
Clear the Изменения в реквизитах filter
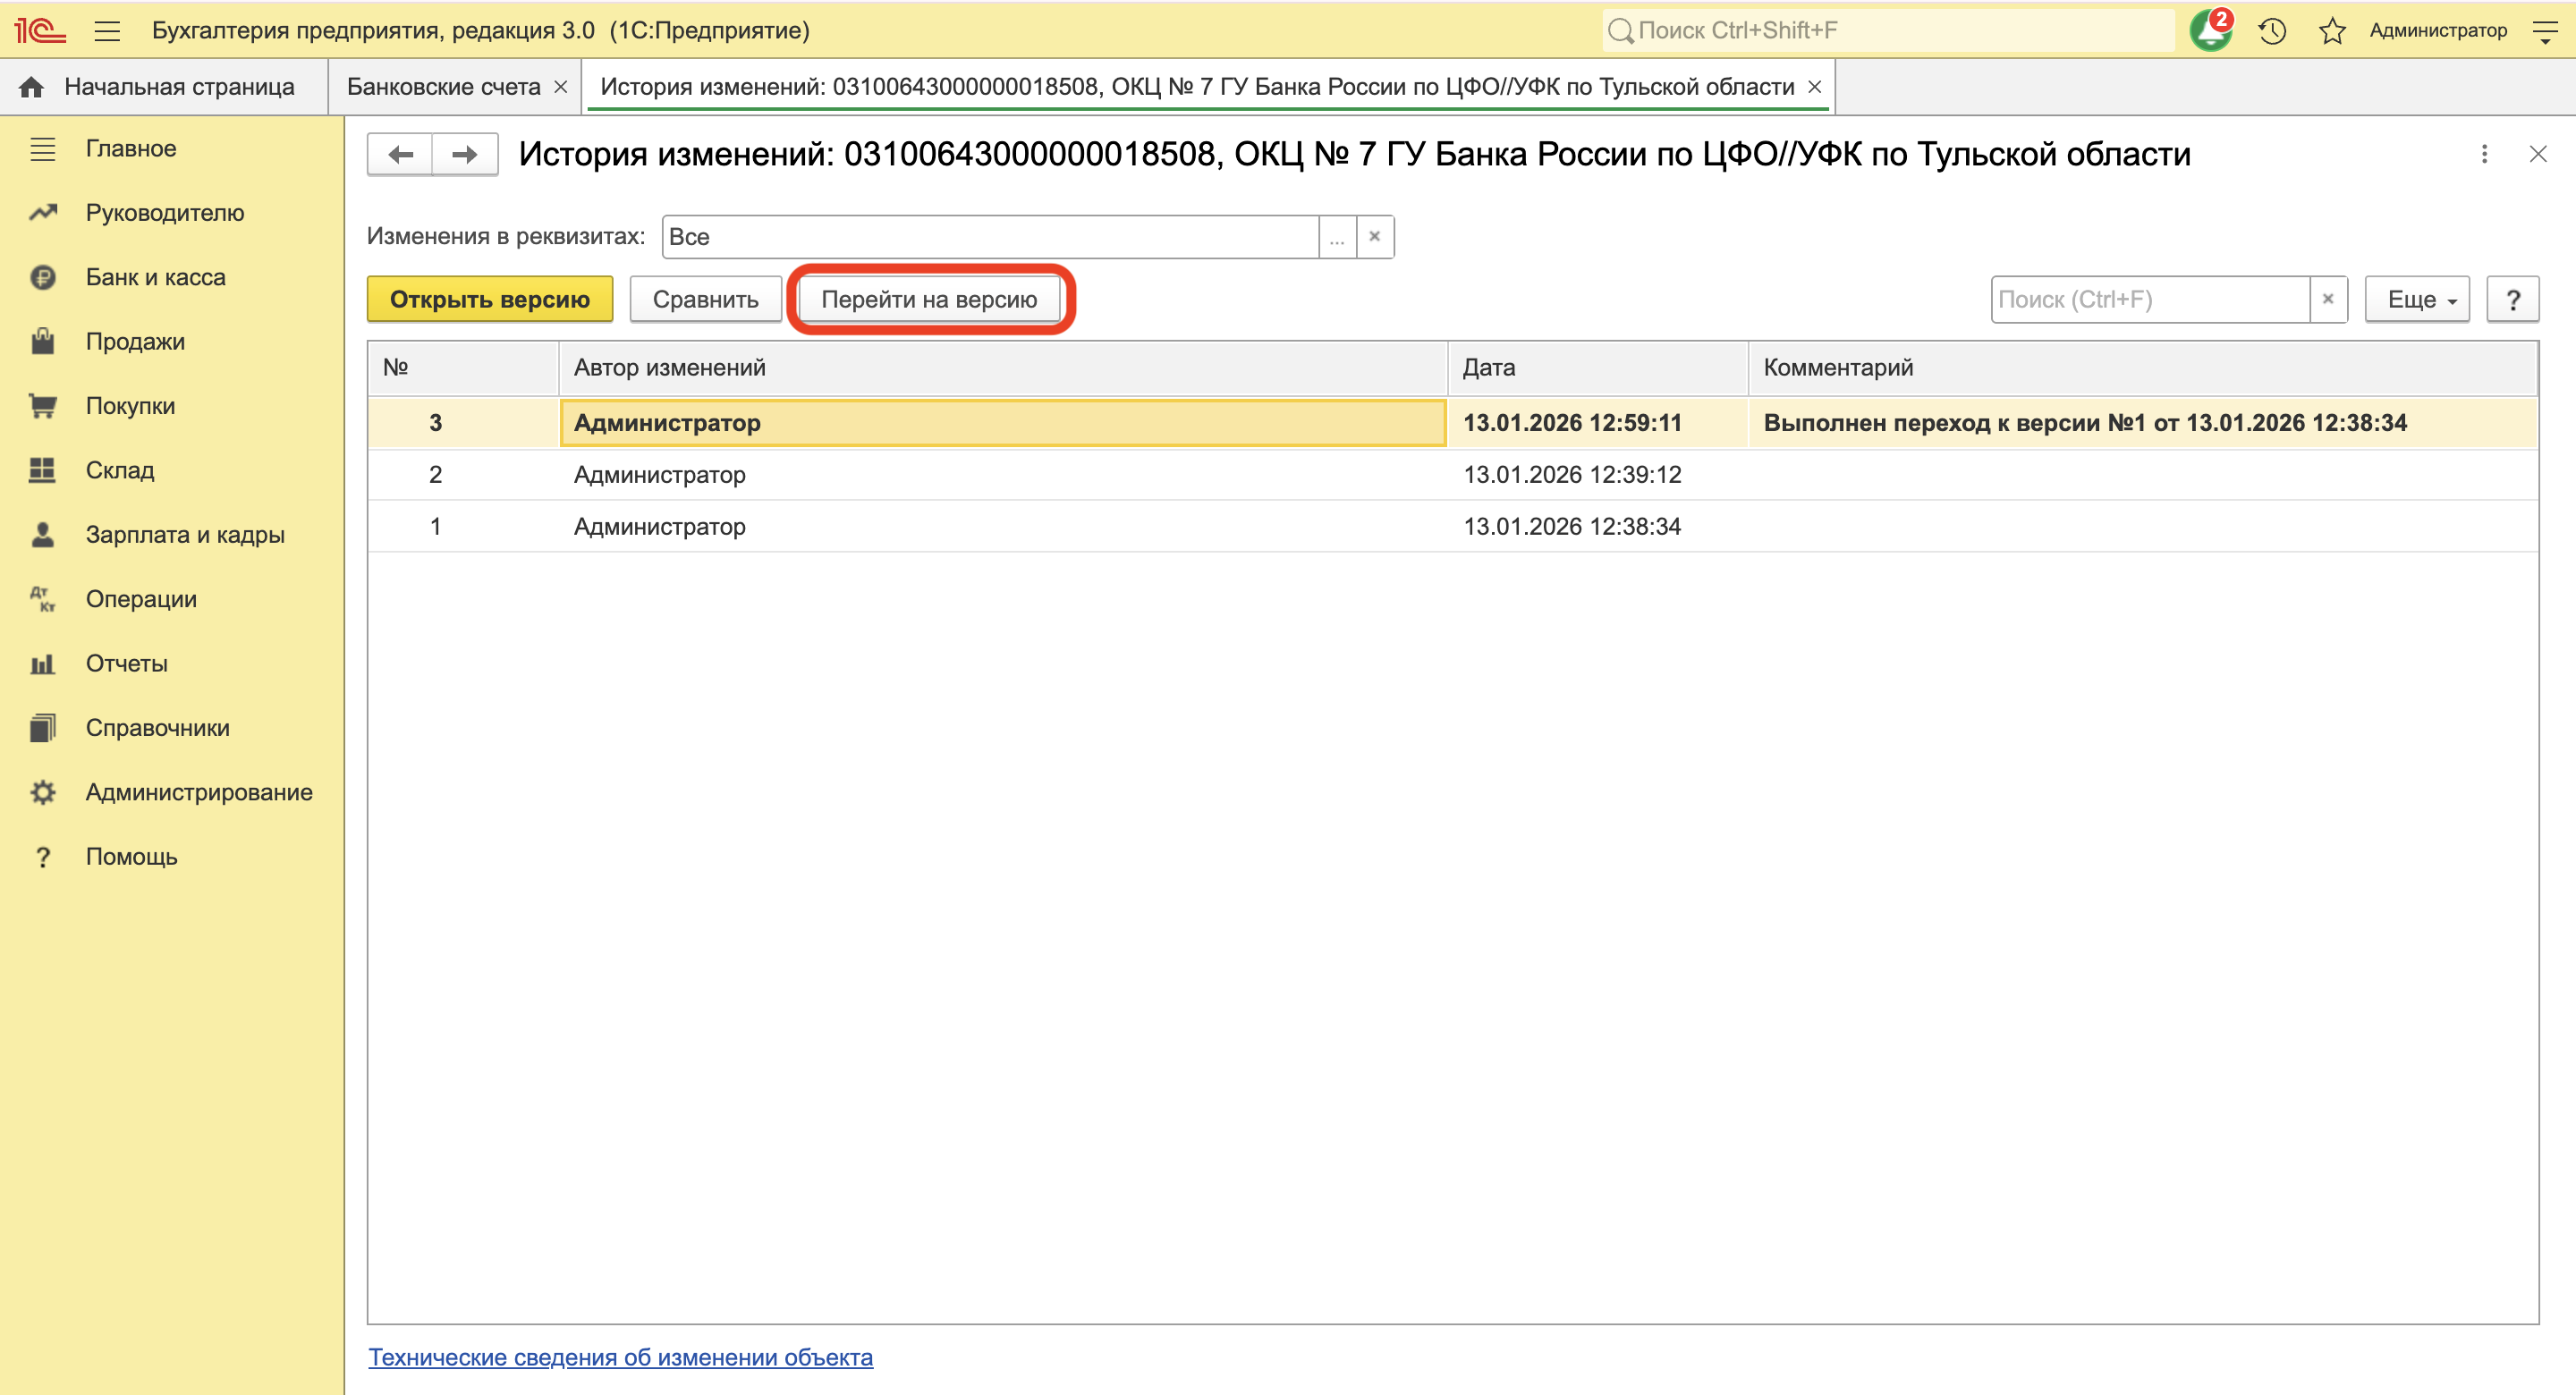click(1375, 237)
